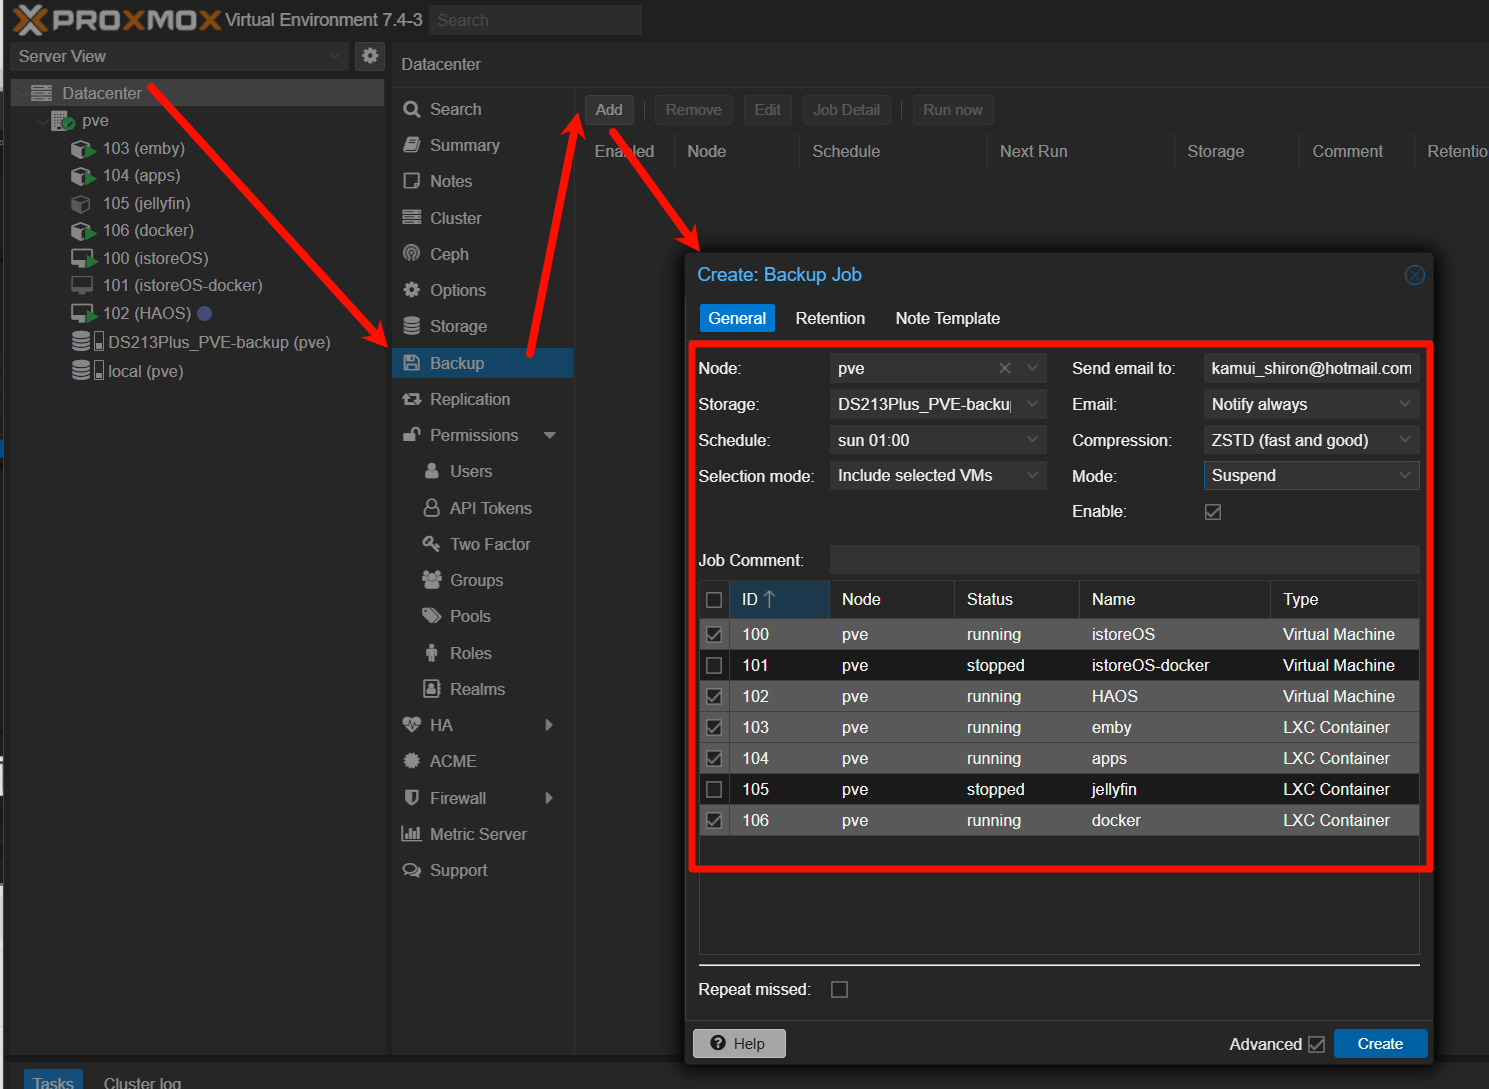Click the Metric Server chart icon
1489x1089 pixels.
[x=411, y=834]
